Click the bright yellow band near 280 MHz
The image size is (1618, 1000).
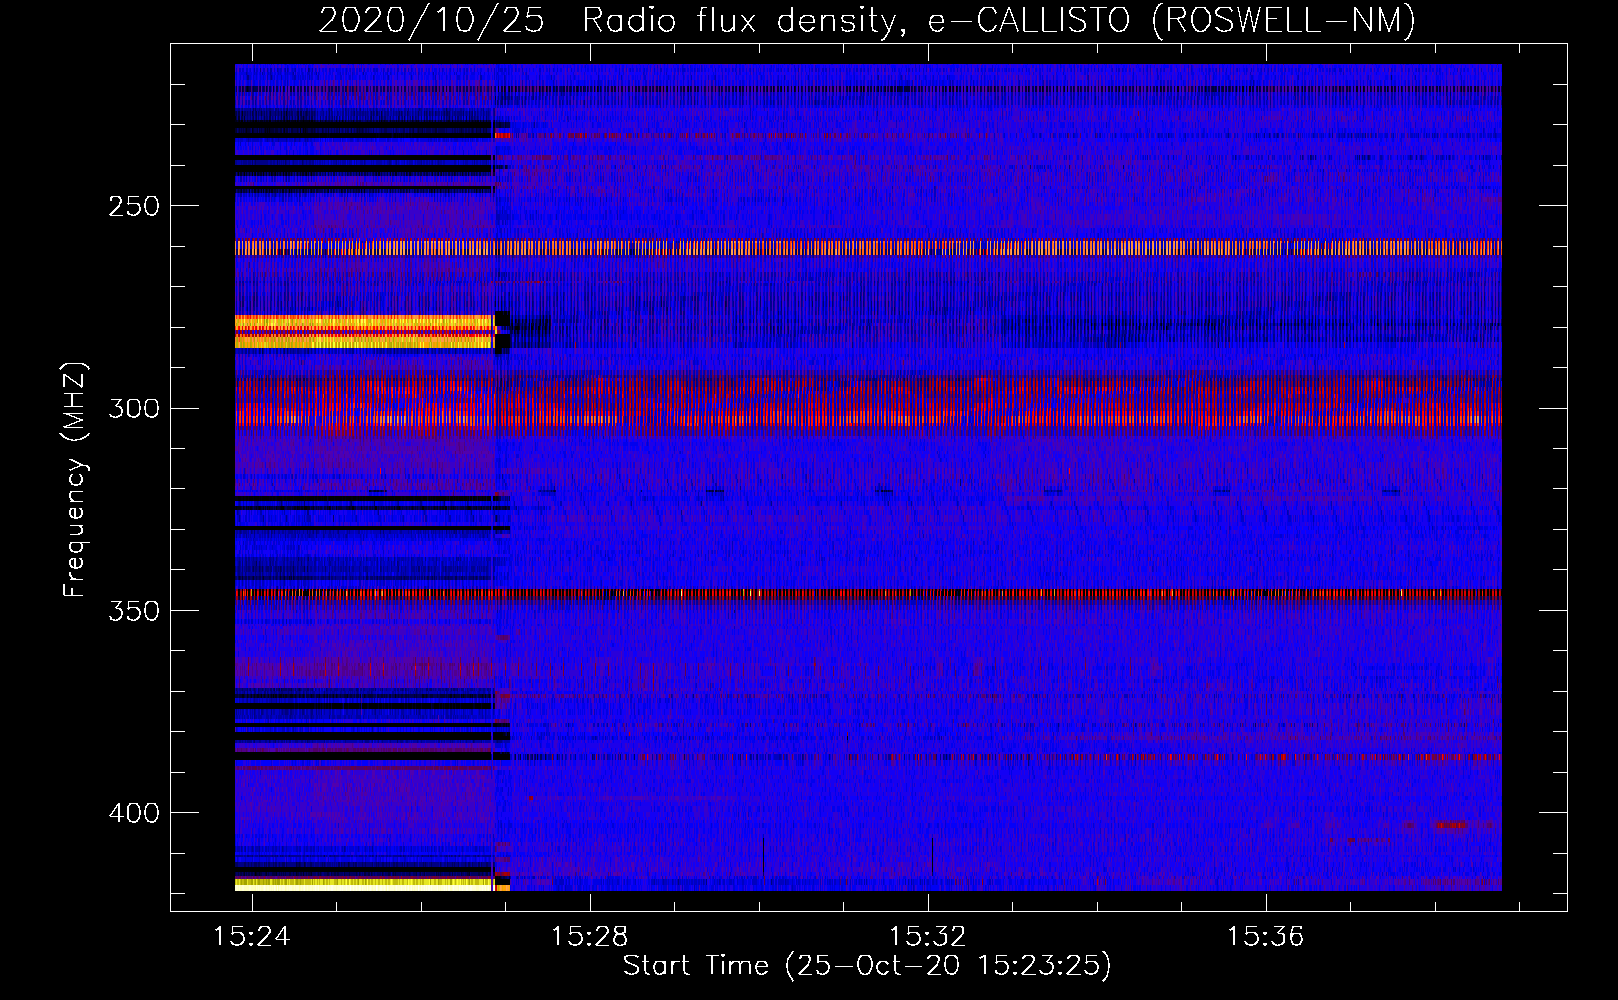point(364,332)
